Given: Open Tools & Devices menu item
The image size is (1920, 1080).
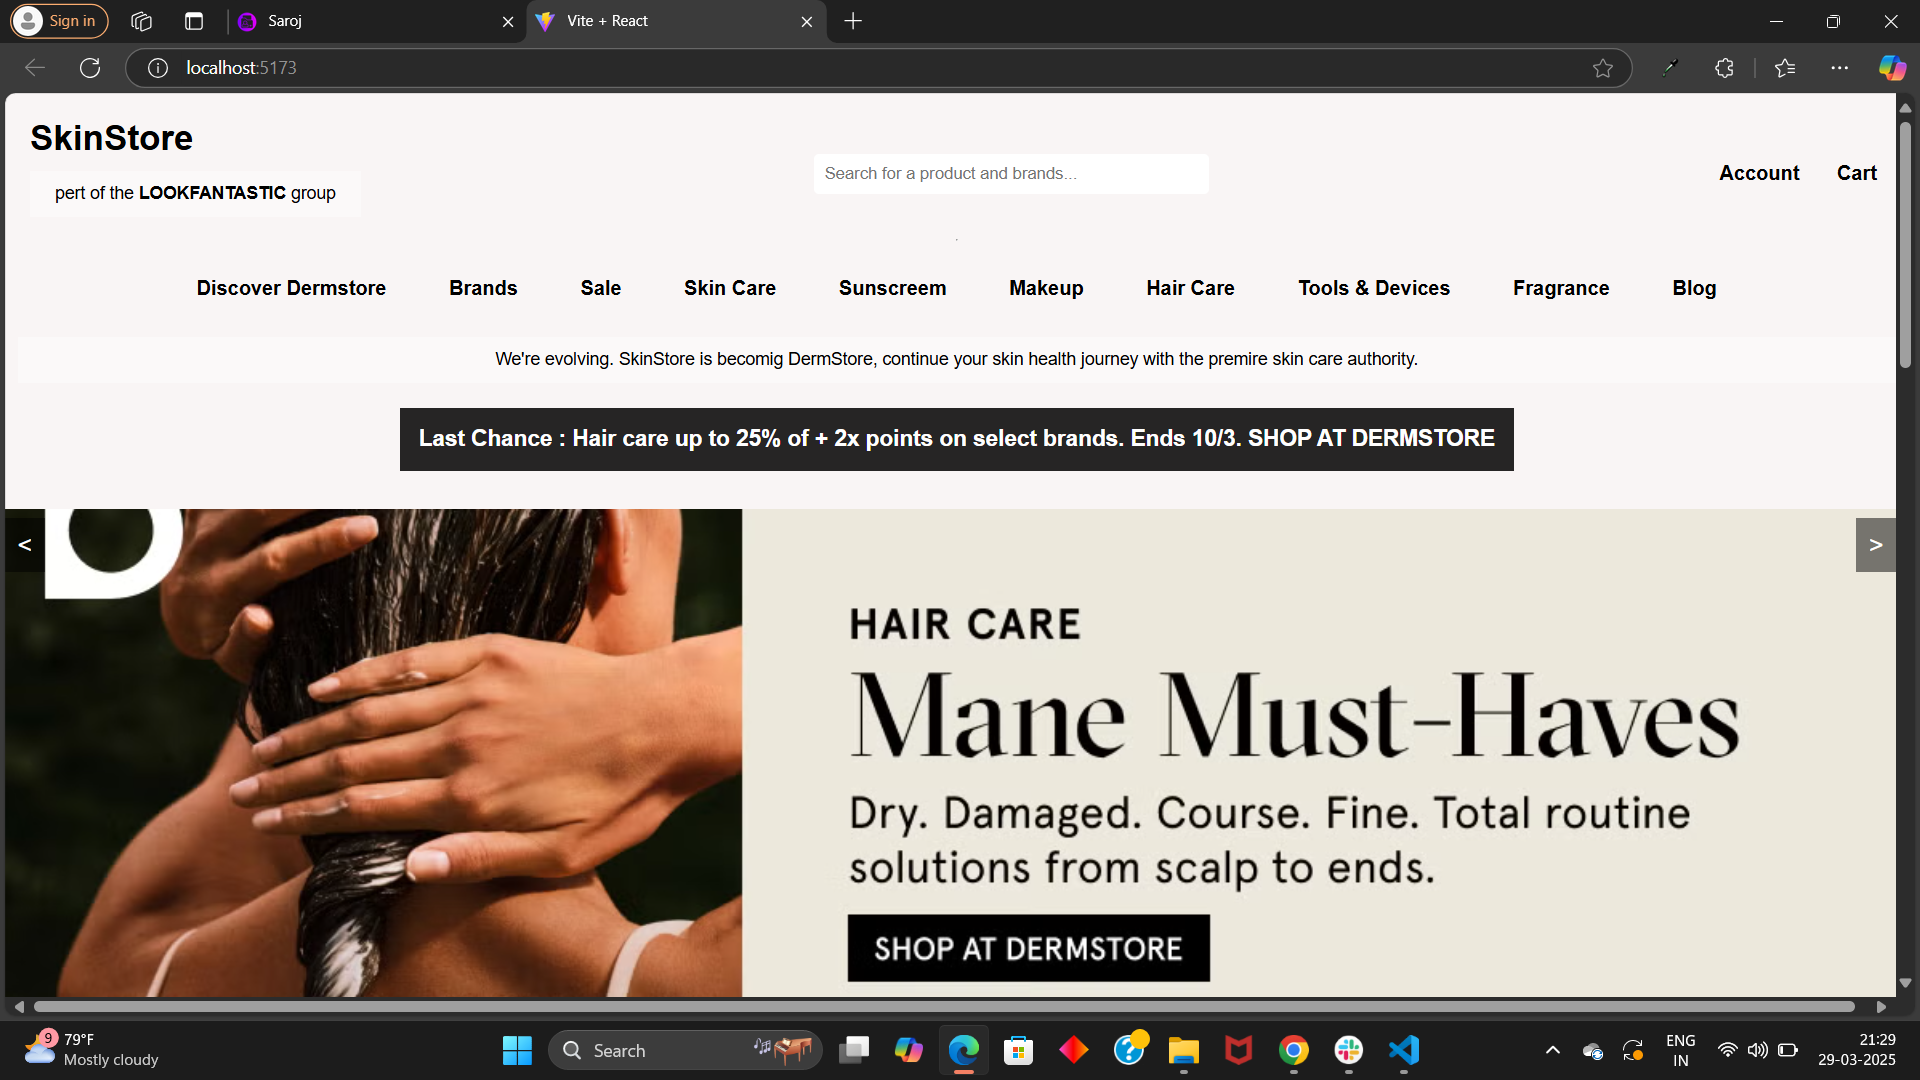Looking at the screenshot, I should 1374,288.
